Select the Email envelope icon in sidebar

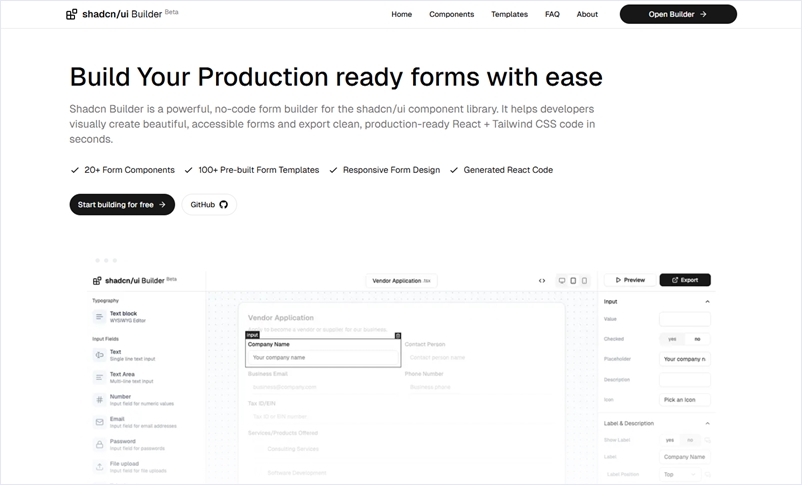[x=99, y=421]
